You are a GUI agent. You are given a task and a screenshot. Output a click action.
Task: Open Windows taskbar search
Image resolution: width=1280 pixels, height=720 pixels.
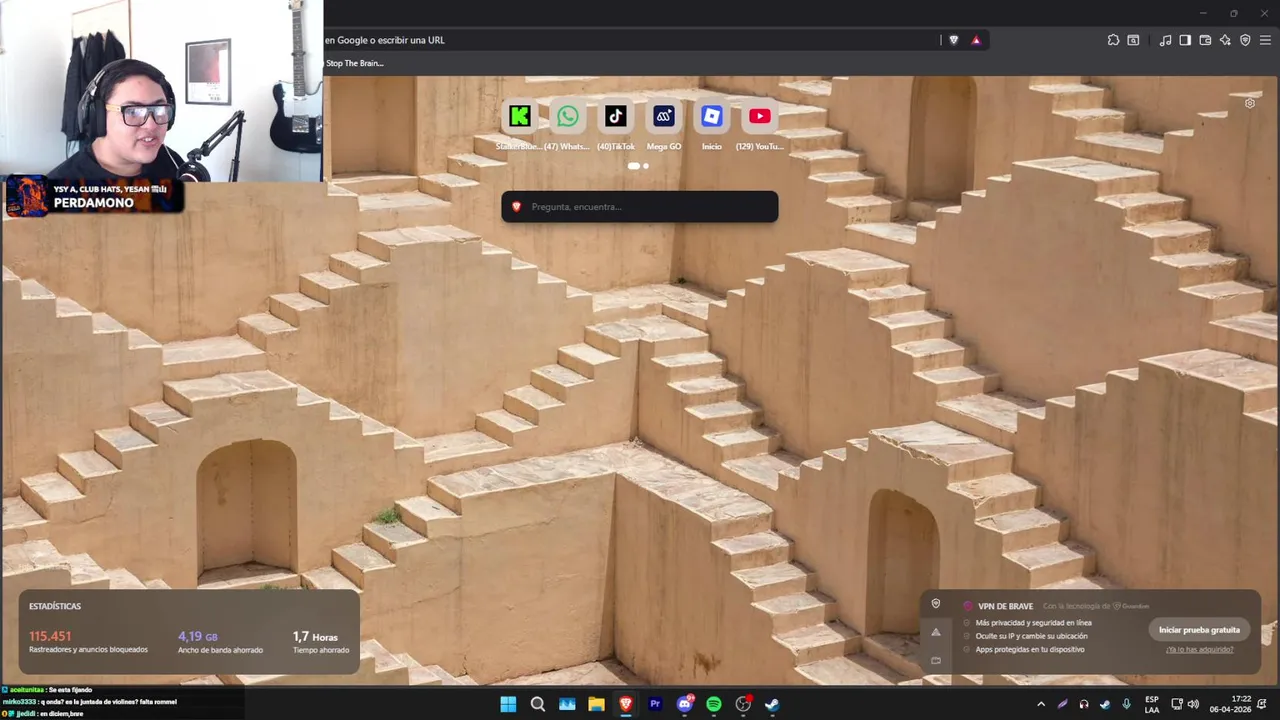pos(538,704)
